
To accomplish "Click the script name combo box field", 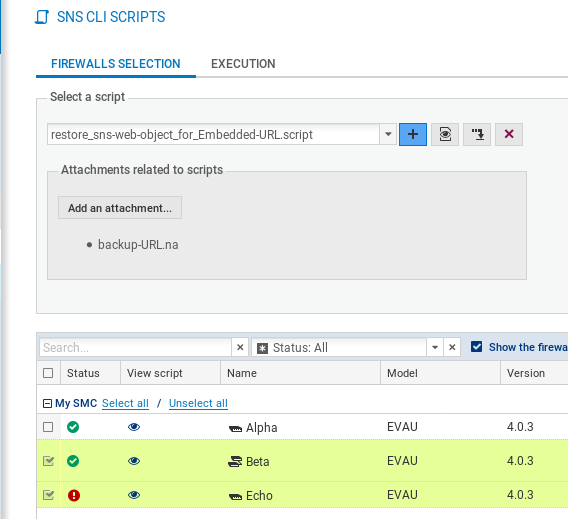I will tap(214, 134).
